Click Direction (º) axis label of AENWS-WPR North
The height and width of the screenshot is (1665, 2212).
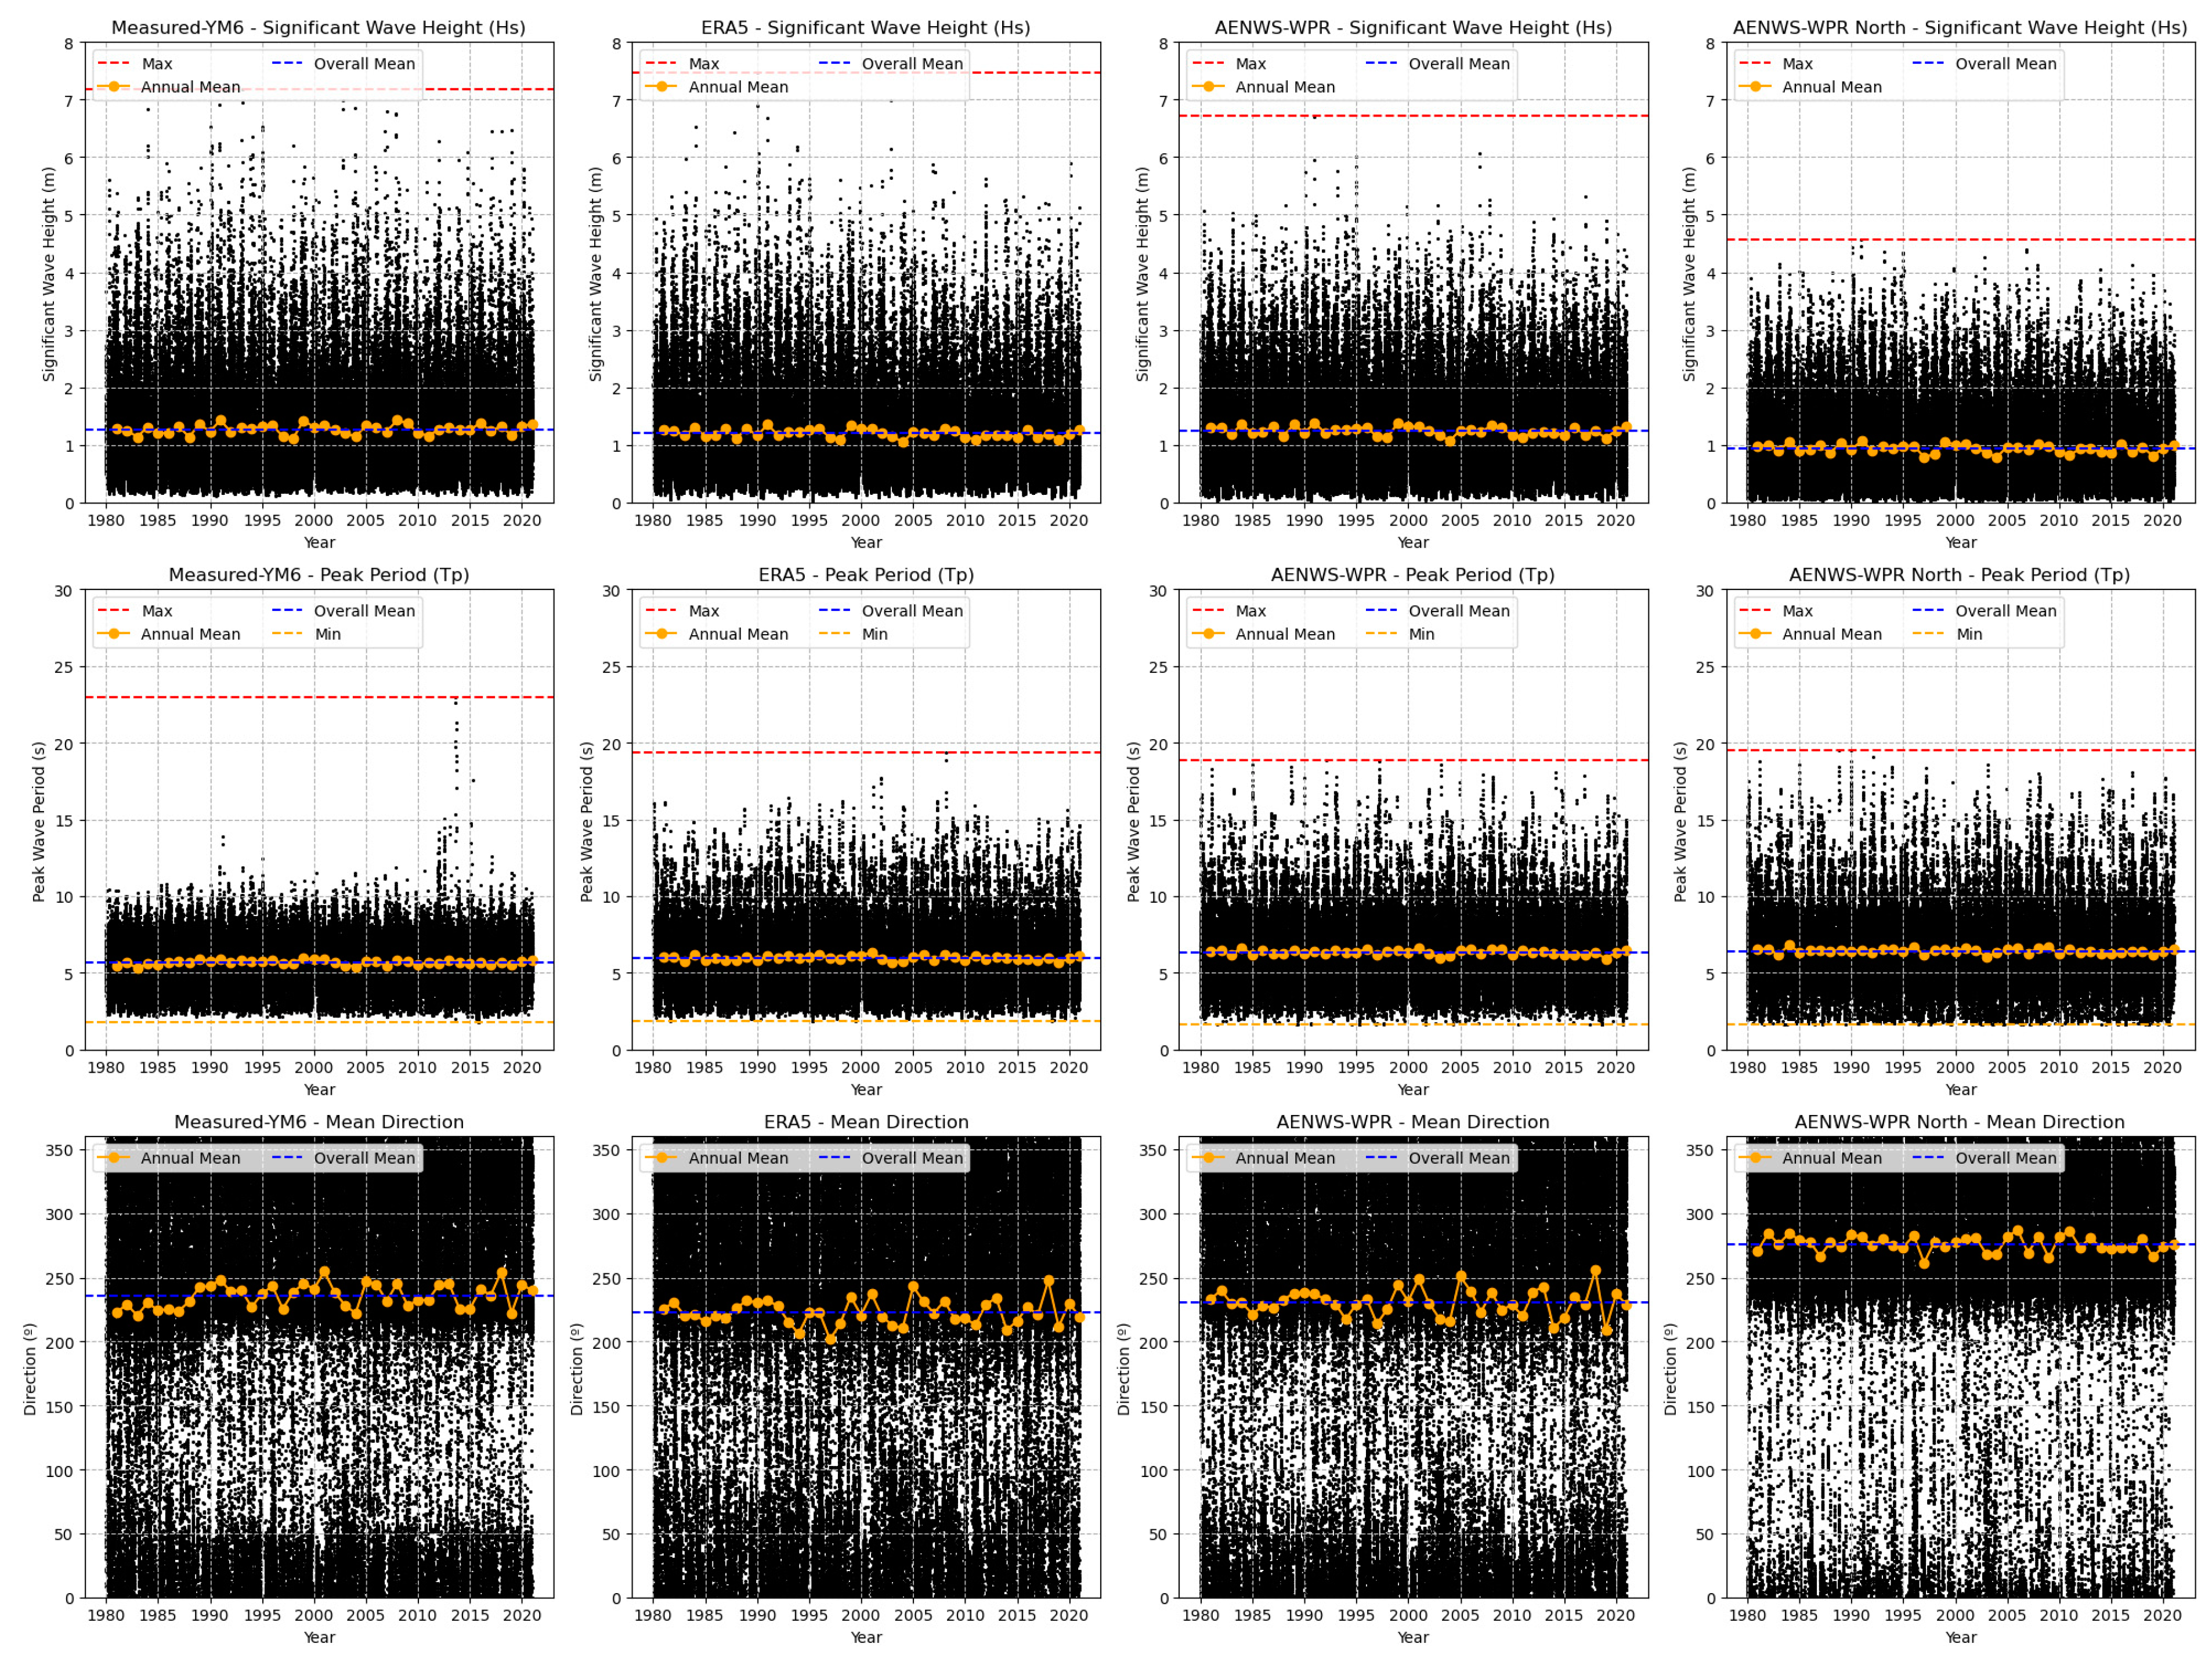(x=1671, y=1368)
